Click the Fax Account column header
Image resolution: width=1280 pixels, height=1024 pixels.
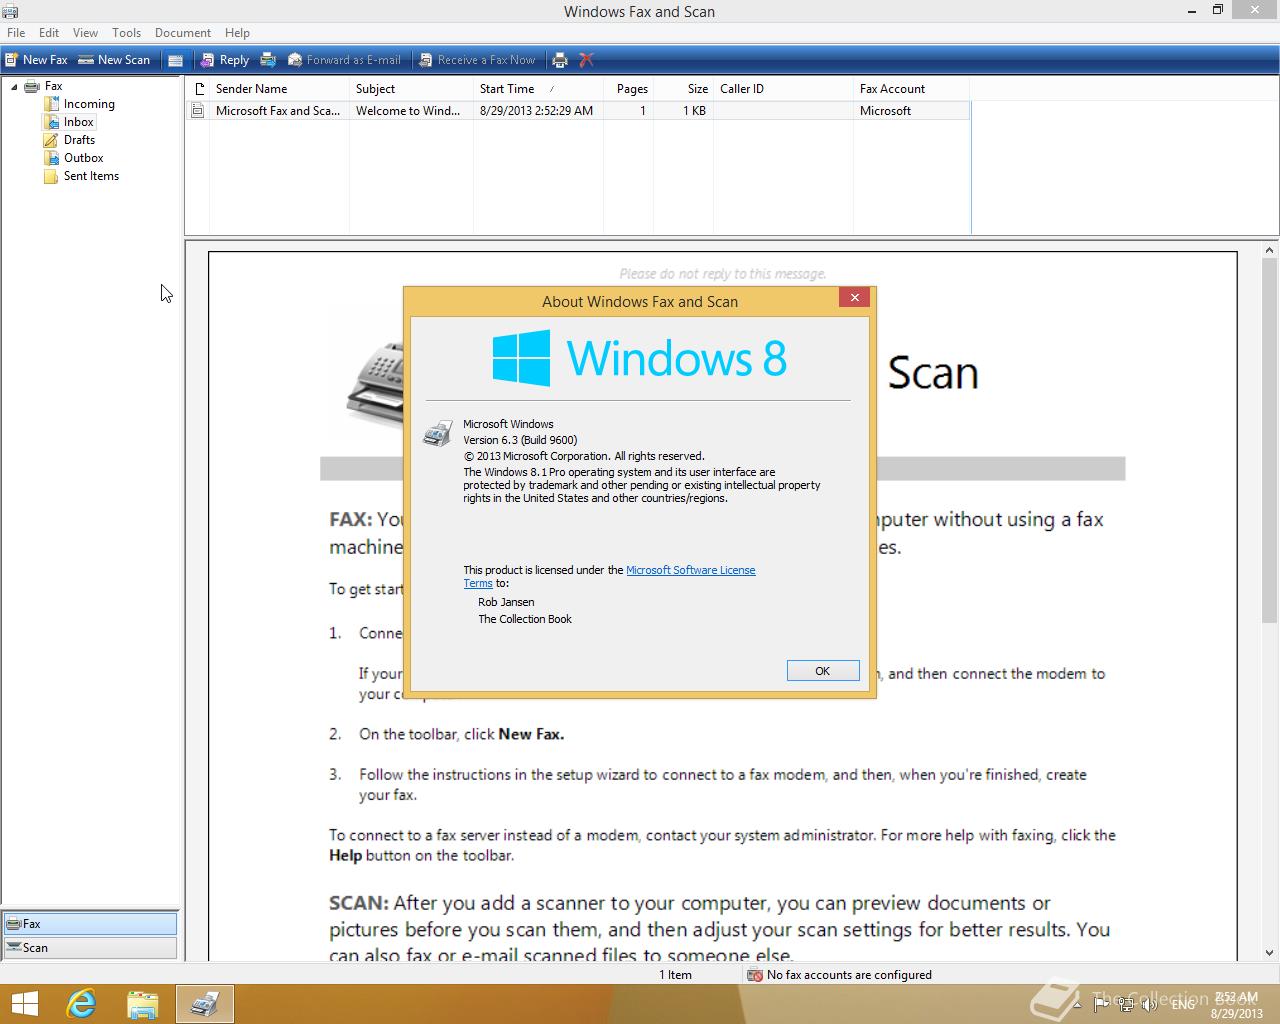pyautogui.click(x=911, y=89)
